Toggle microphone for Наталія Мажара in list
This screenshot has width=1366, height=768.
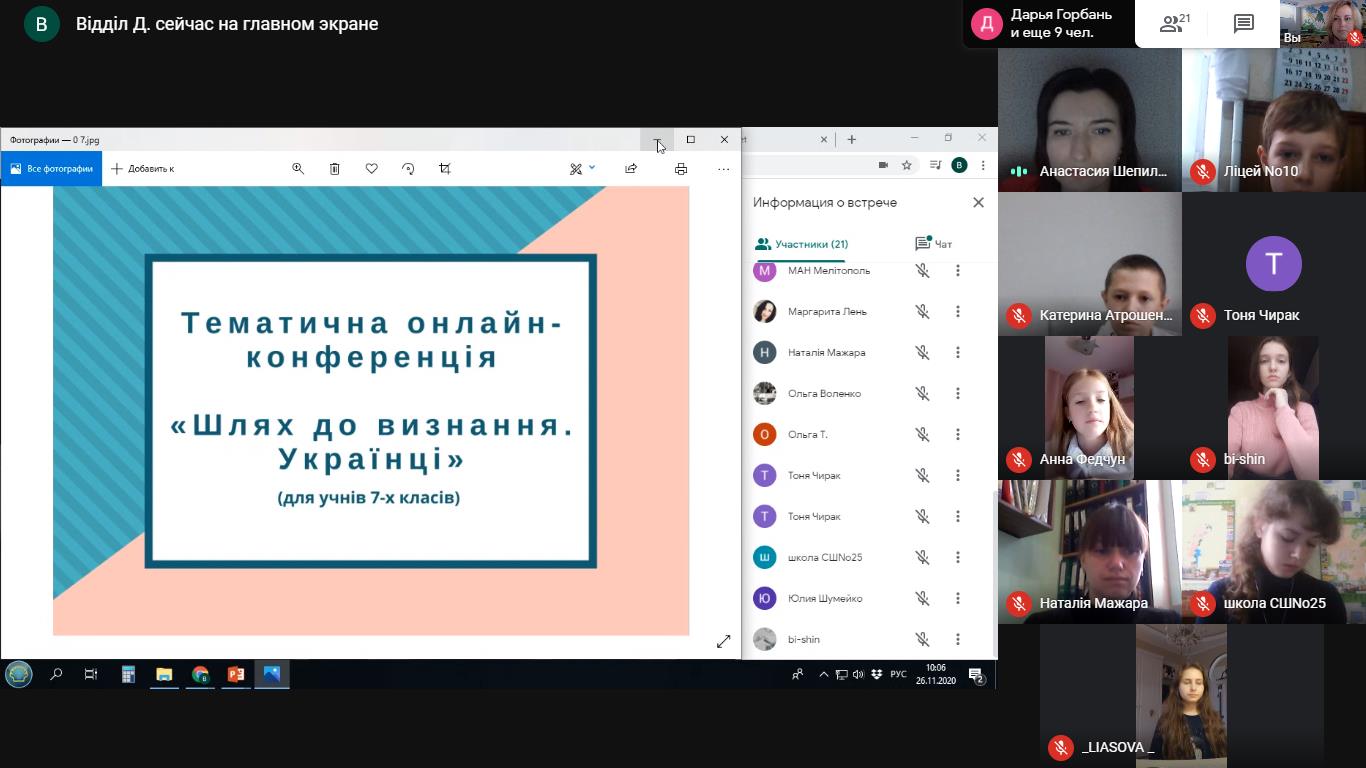(922, 352)
